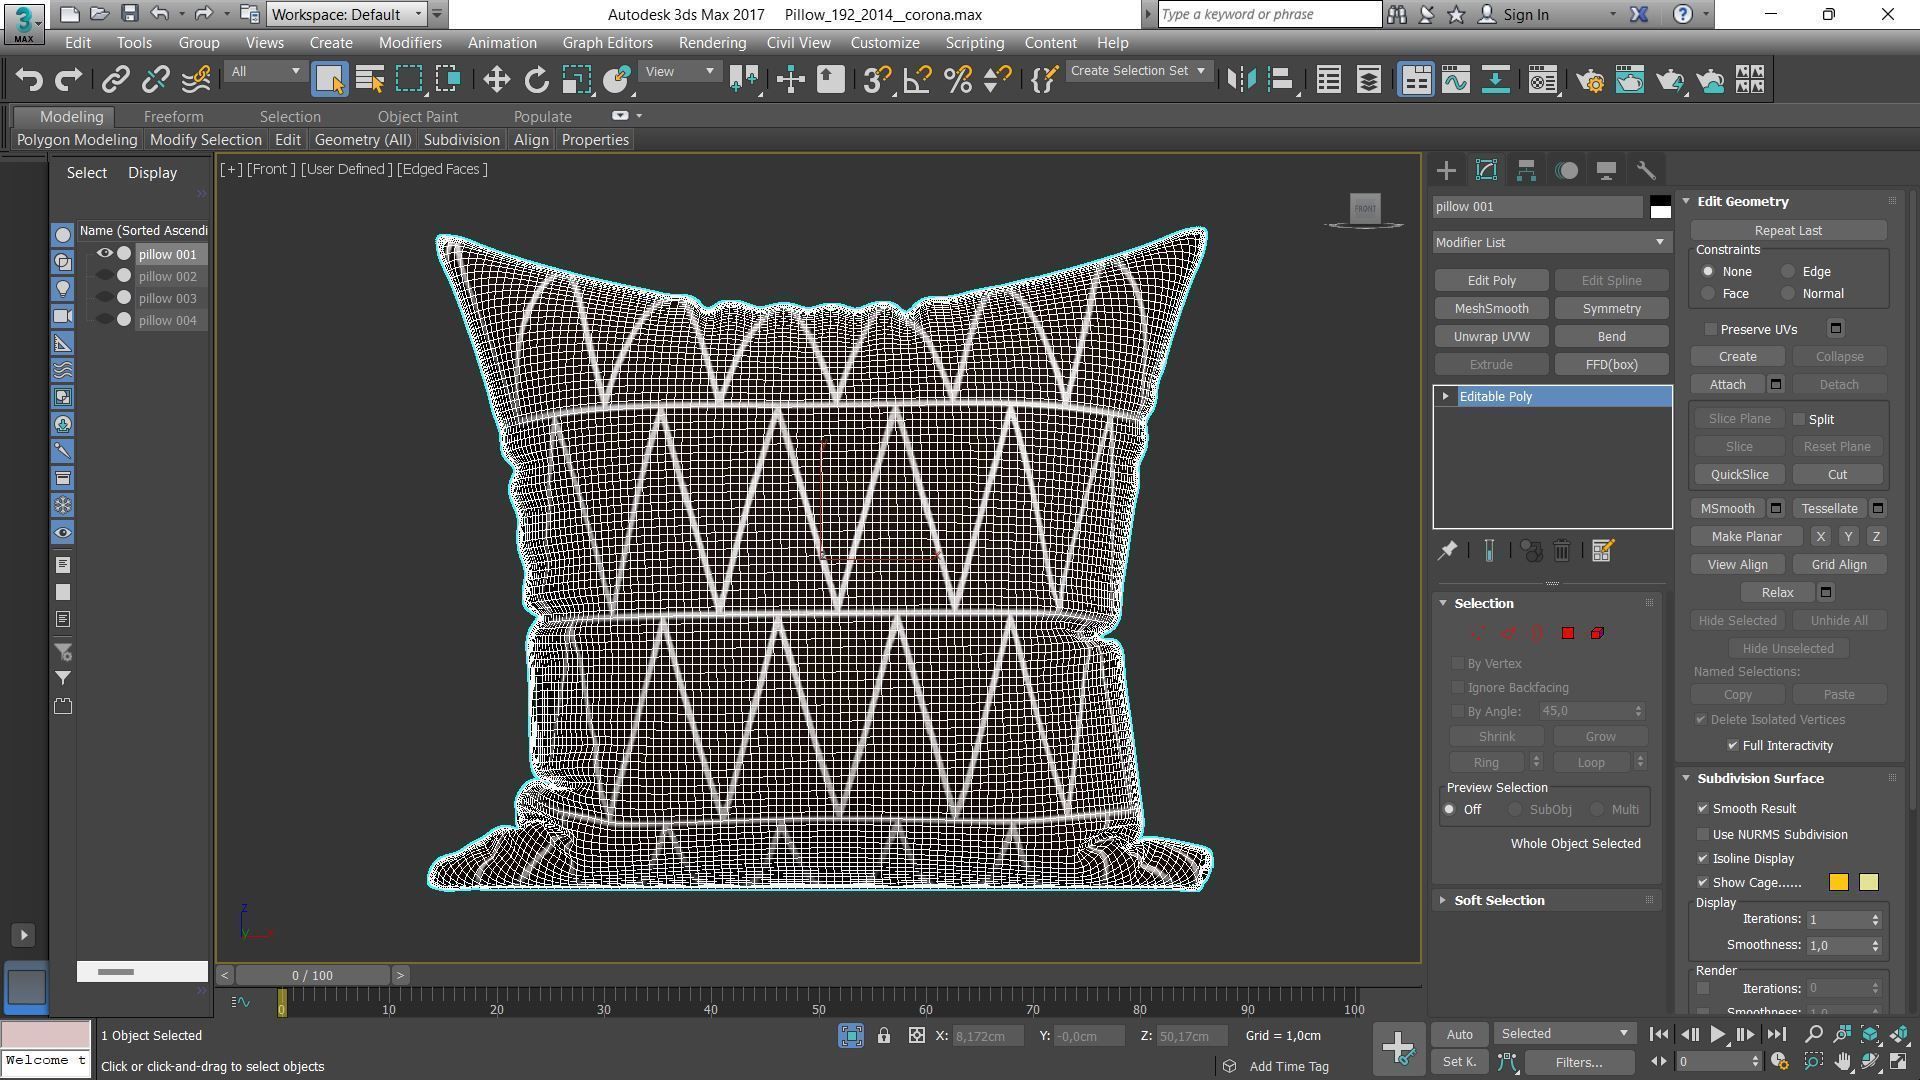Enable Use NURMS Subdivision checkbox
Screen dimensions: 1920x1080
1703,834
